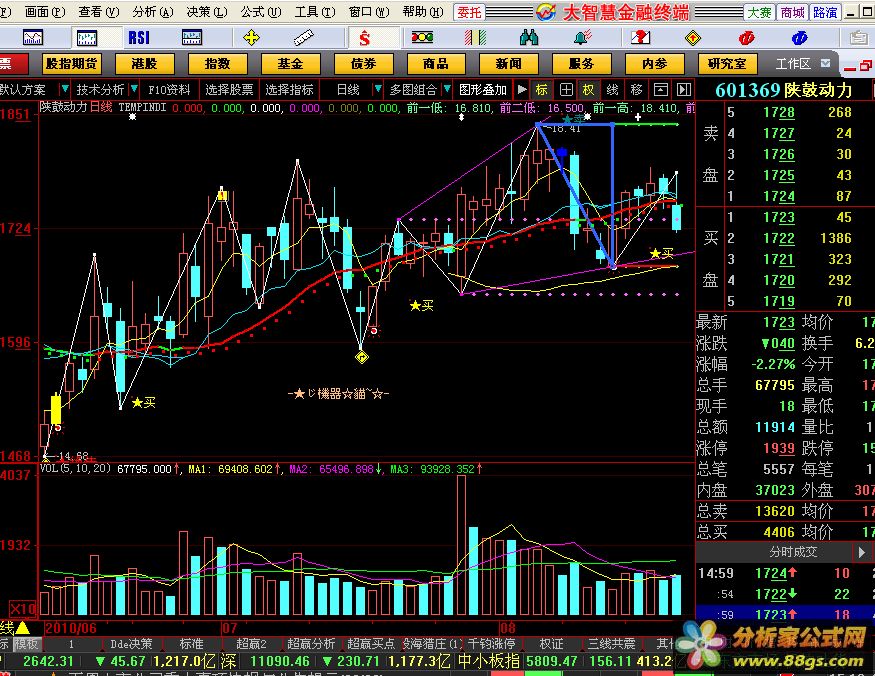Image resolution: width=875 pixels, height=676 pixels.
Task: Open the 公式 menu
Action: point(261,11)
